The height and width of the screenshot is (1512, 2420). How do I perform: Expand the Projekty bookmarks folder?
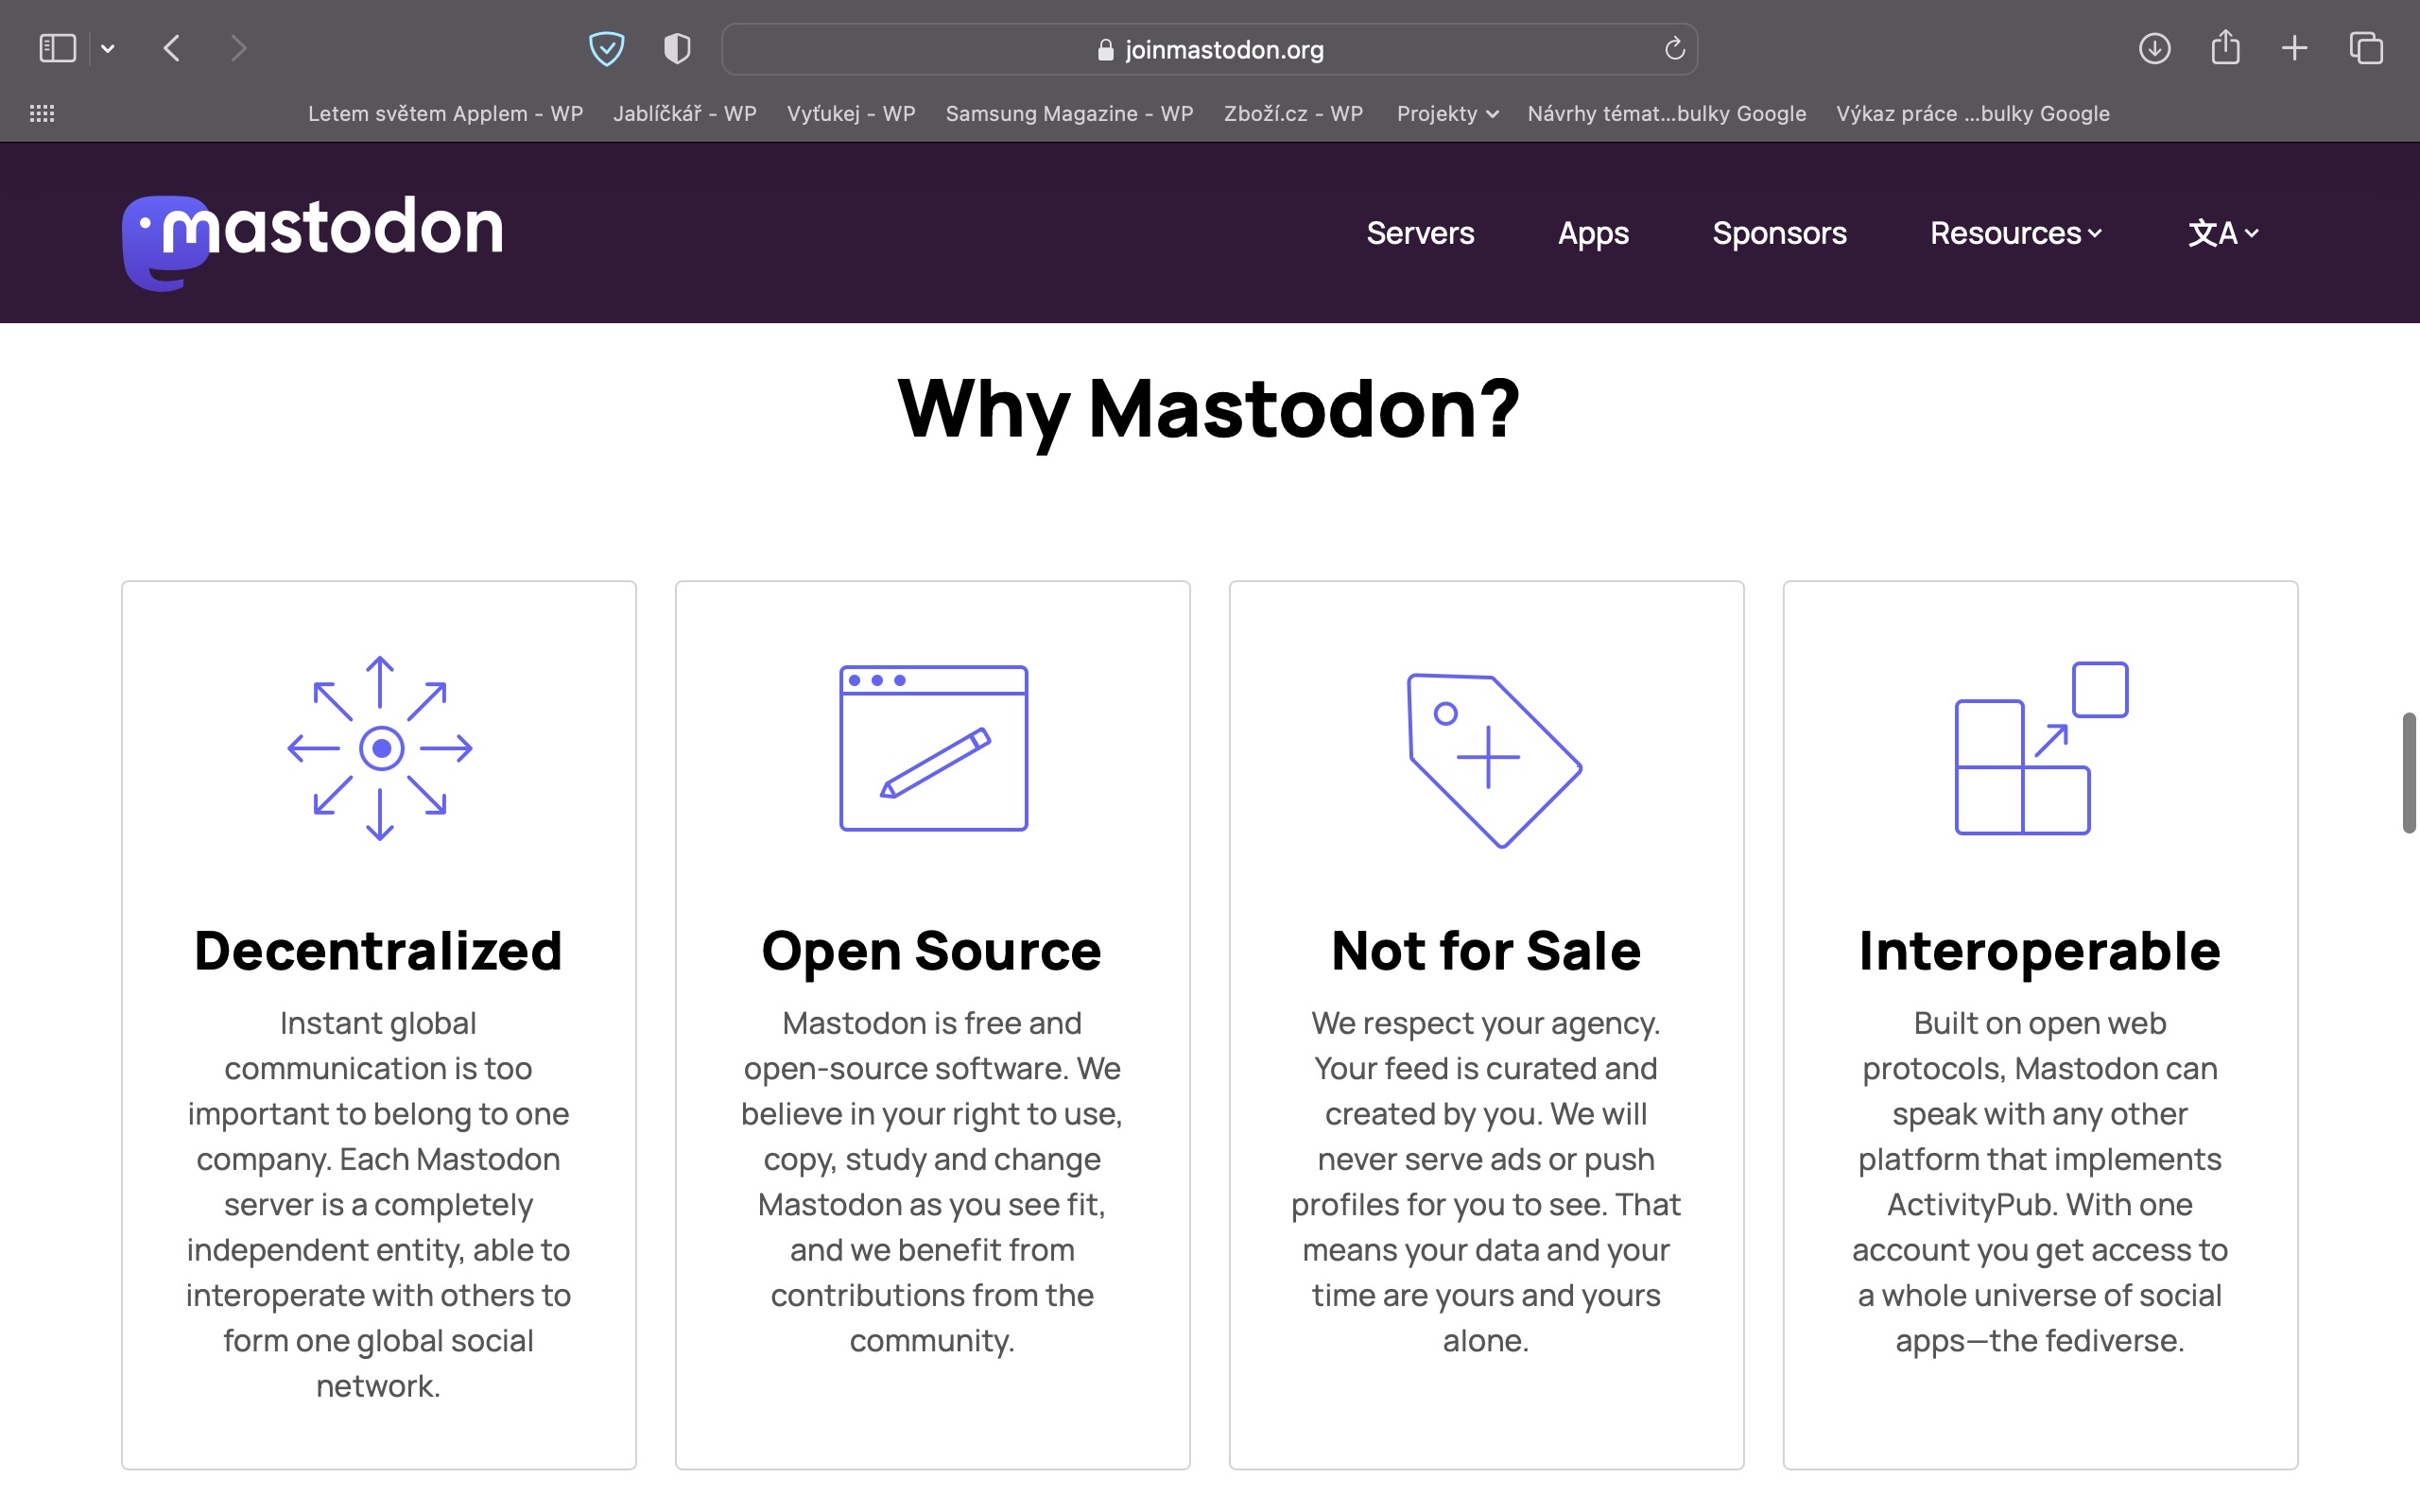[1446, 113]
